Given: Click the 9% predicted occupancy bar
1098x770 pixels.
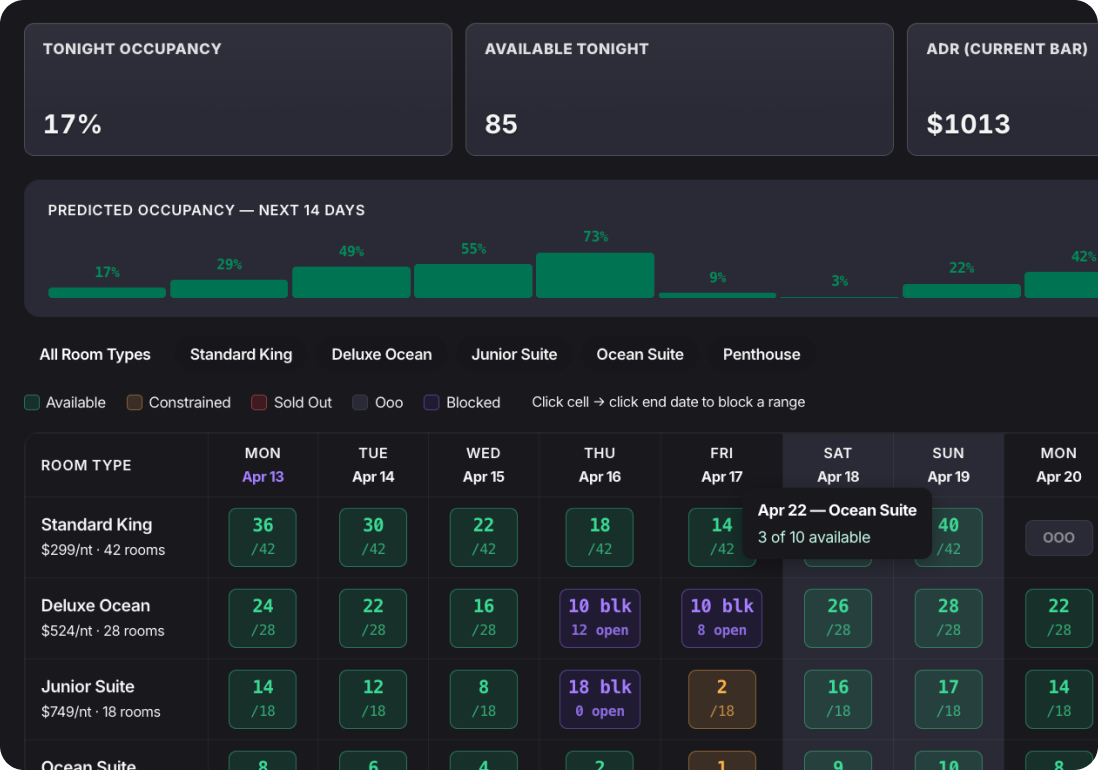Looking at the screenshot, I should (717, 295).
